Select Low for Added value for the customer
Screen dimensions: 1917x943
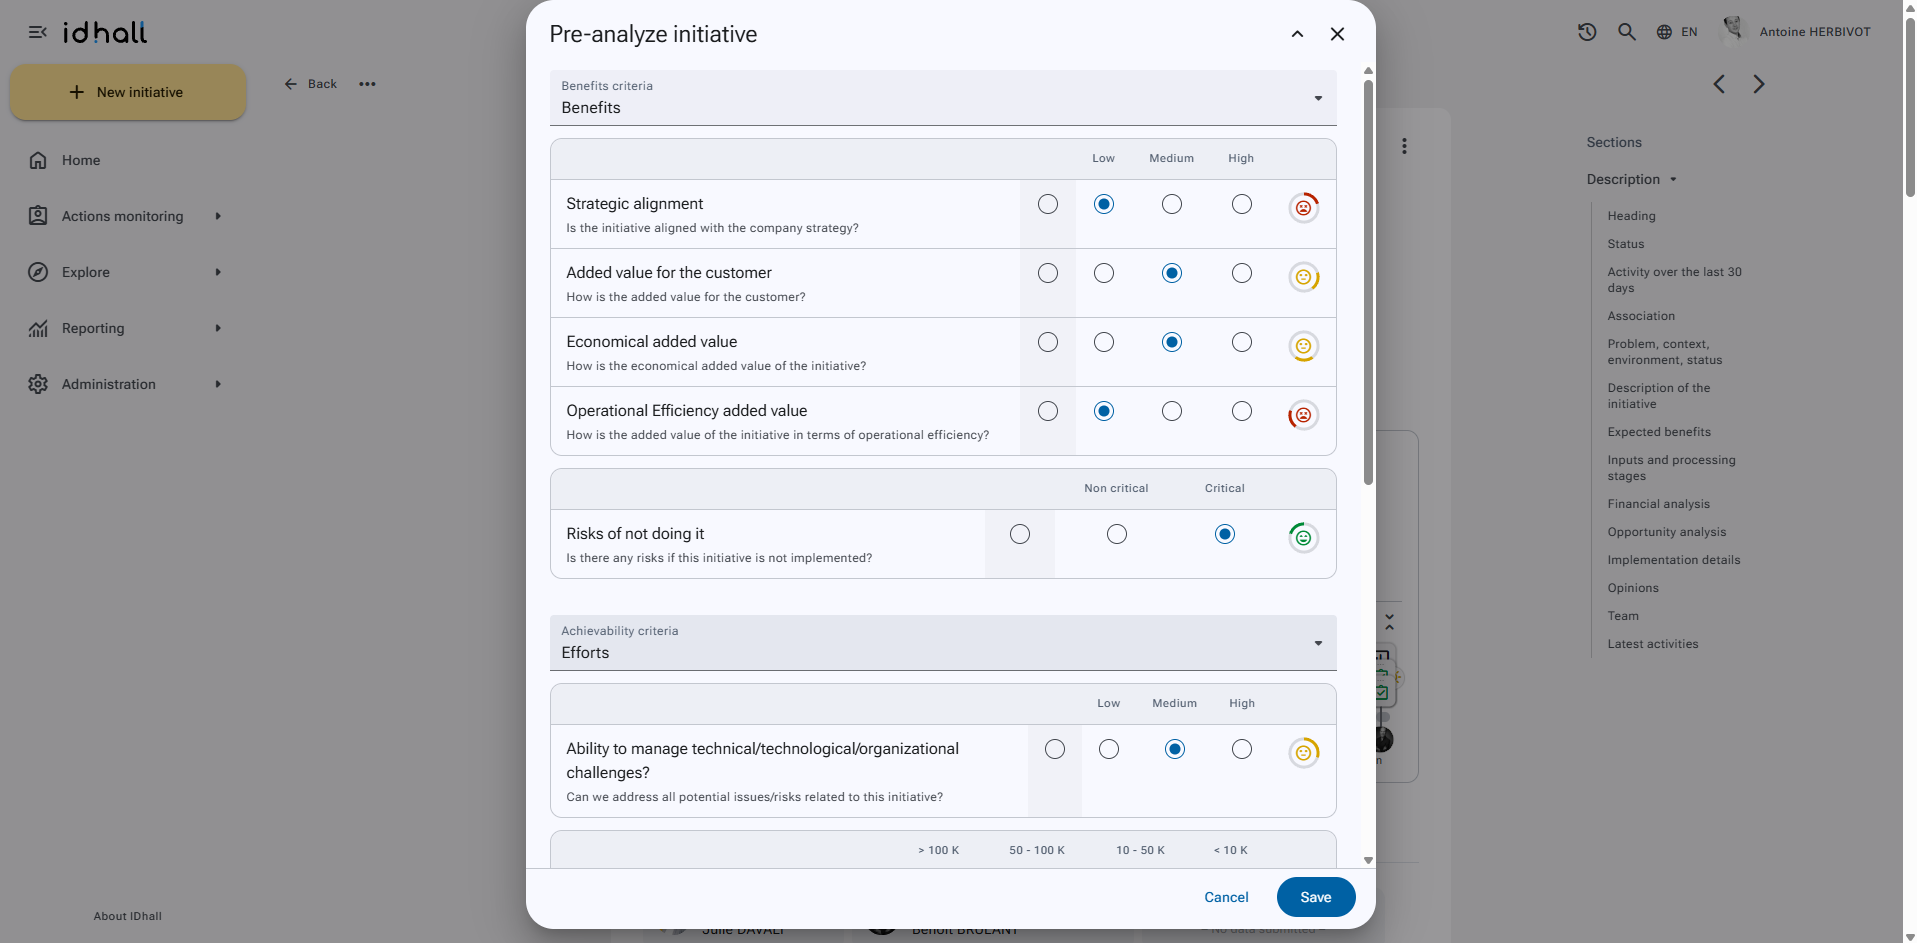tap(1104, 273)
